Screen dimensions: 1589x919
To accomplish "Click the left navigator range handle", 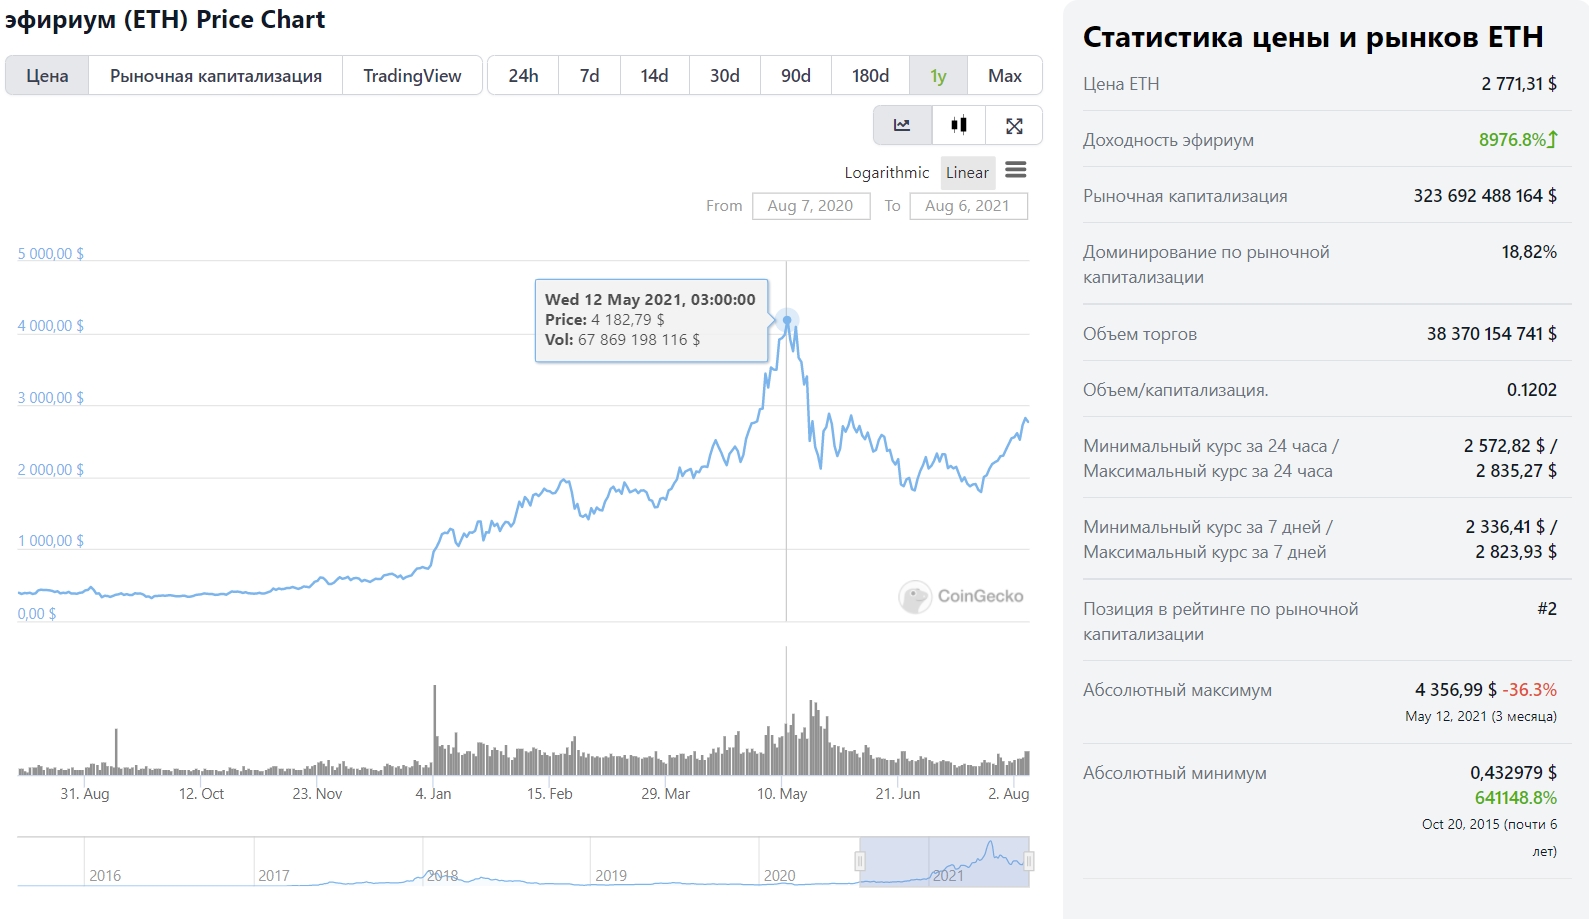I will pyautogui.click(x=859, y=861).
